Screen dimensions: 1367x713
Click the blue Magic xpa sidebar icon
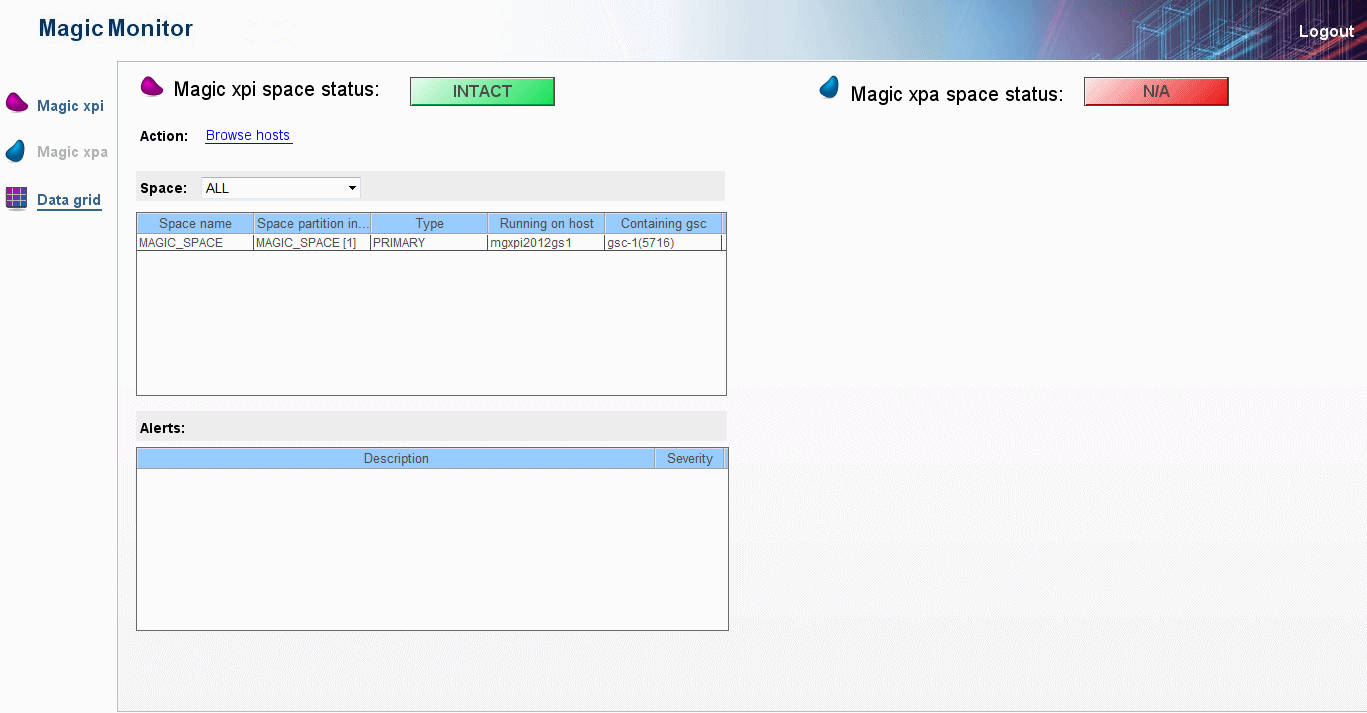pos(15,151)
